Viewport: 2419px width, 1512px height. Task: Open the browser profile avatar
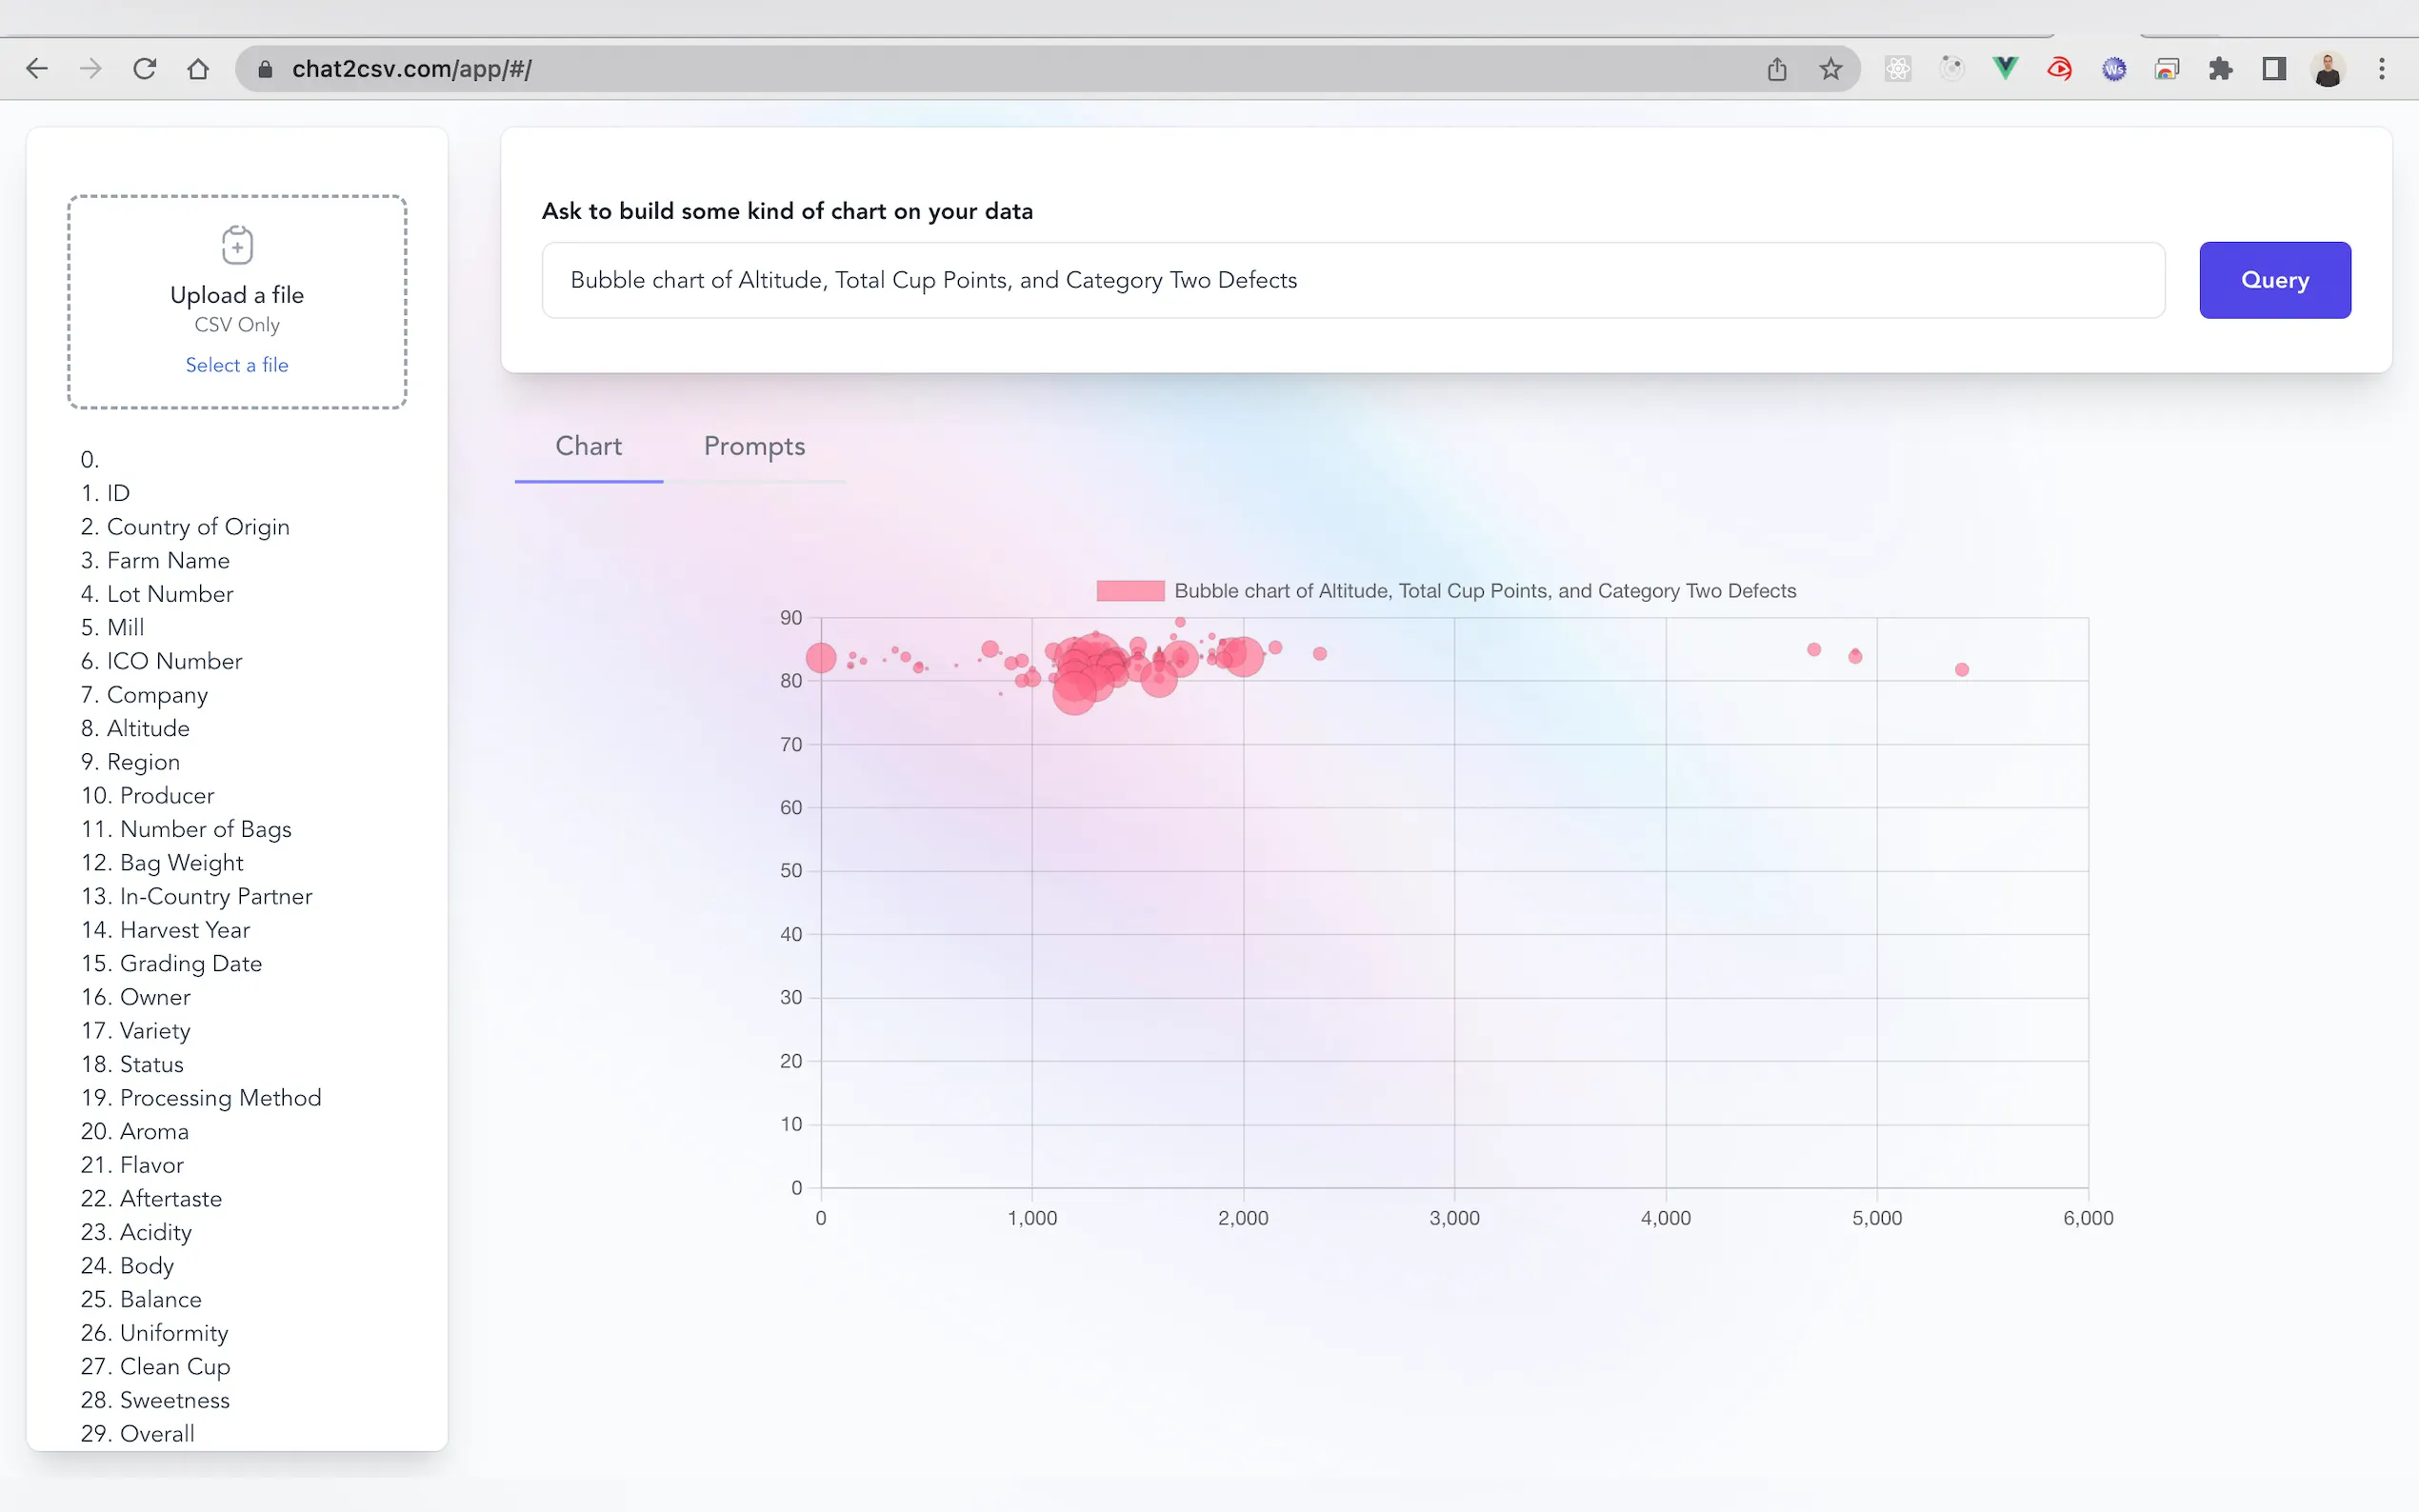2328,68
